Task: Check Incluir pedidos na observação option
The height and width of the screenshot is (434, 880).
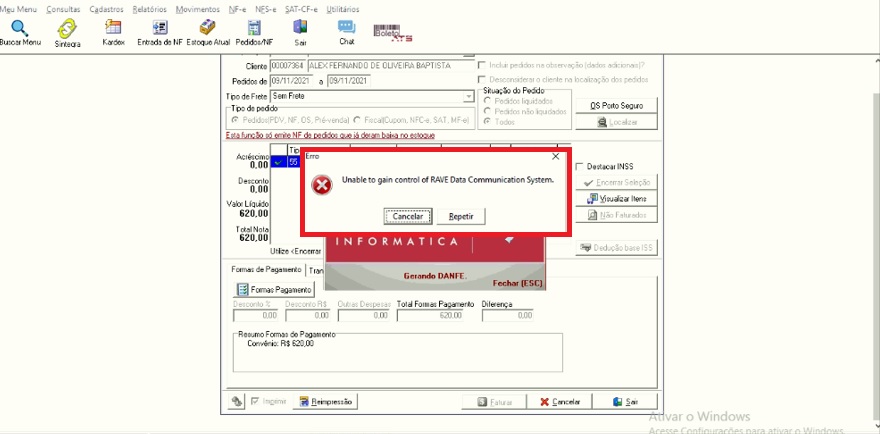Action: coord(482,66)
